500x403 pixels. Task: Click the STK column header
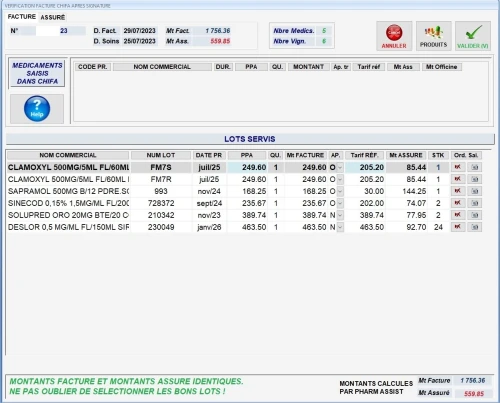click(438, 155)
